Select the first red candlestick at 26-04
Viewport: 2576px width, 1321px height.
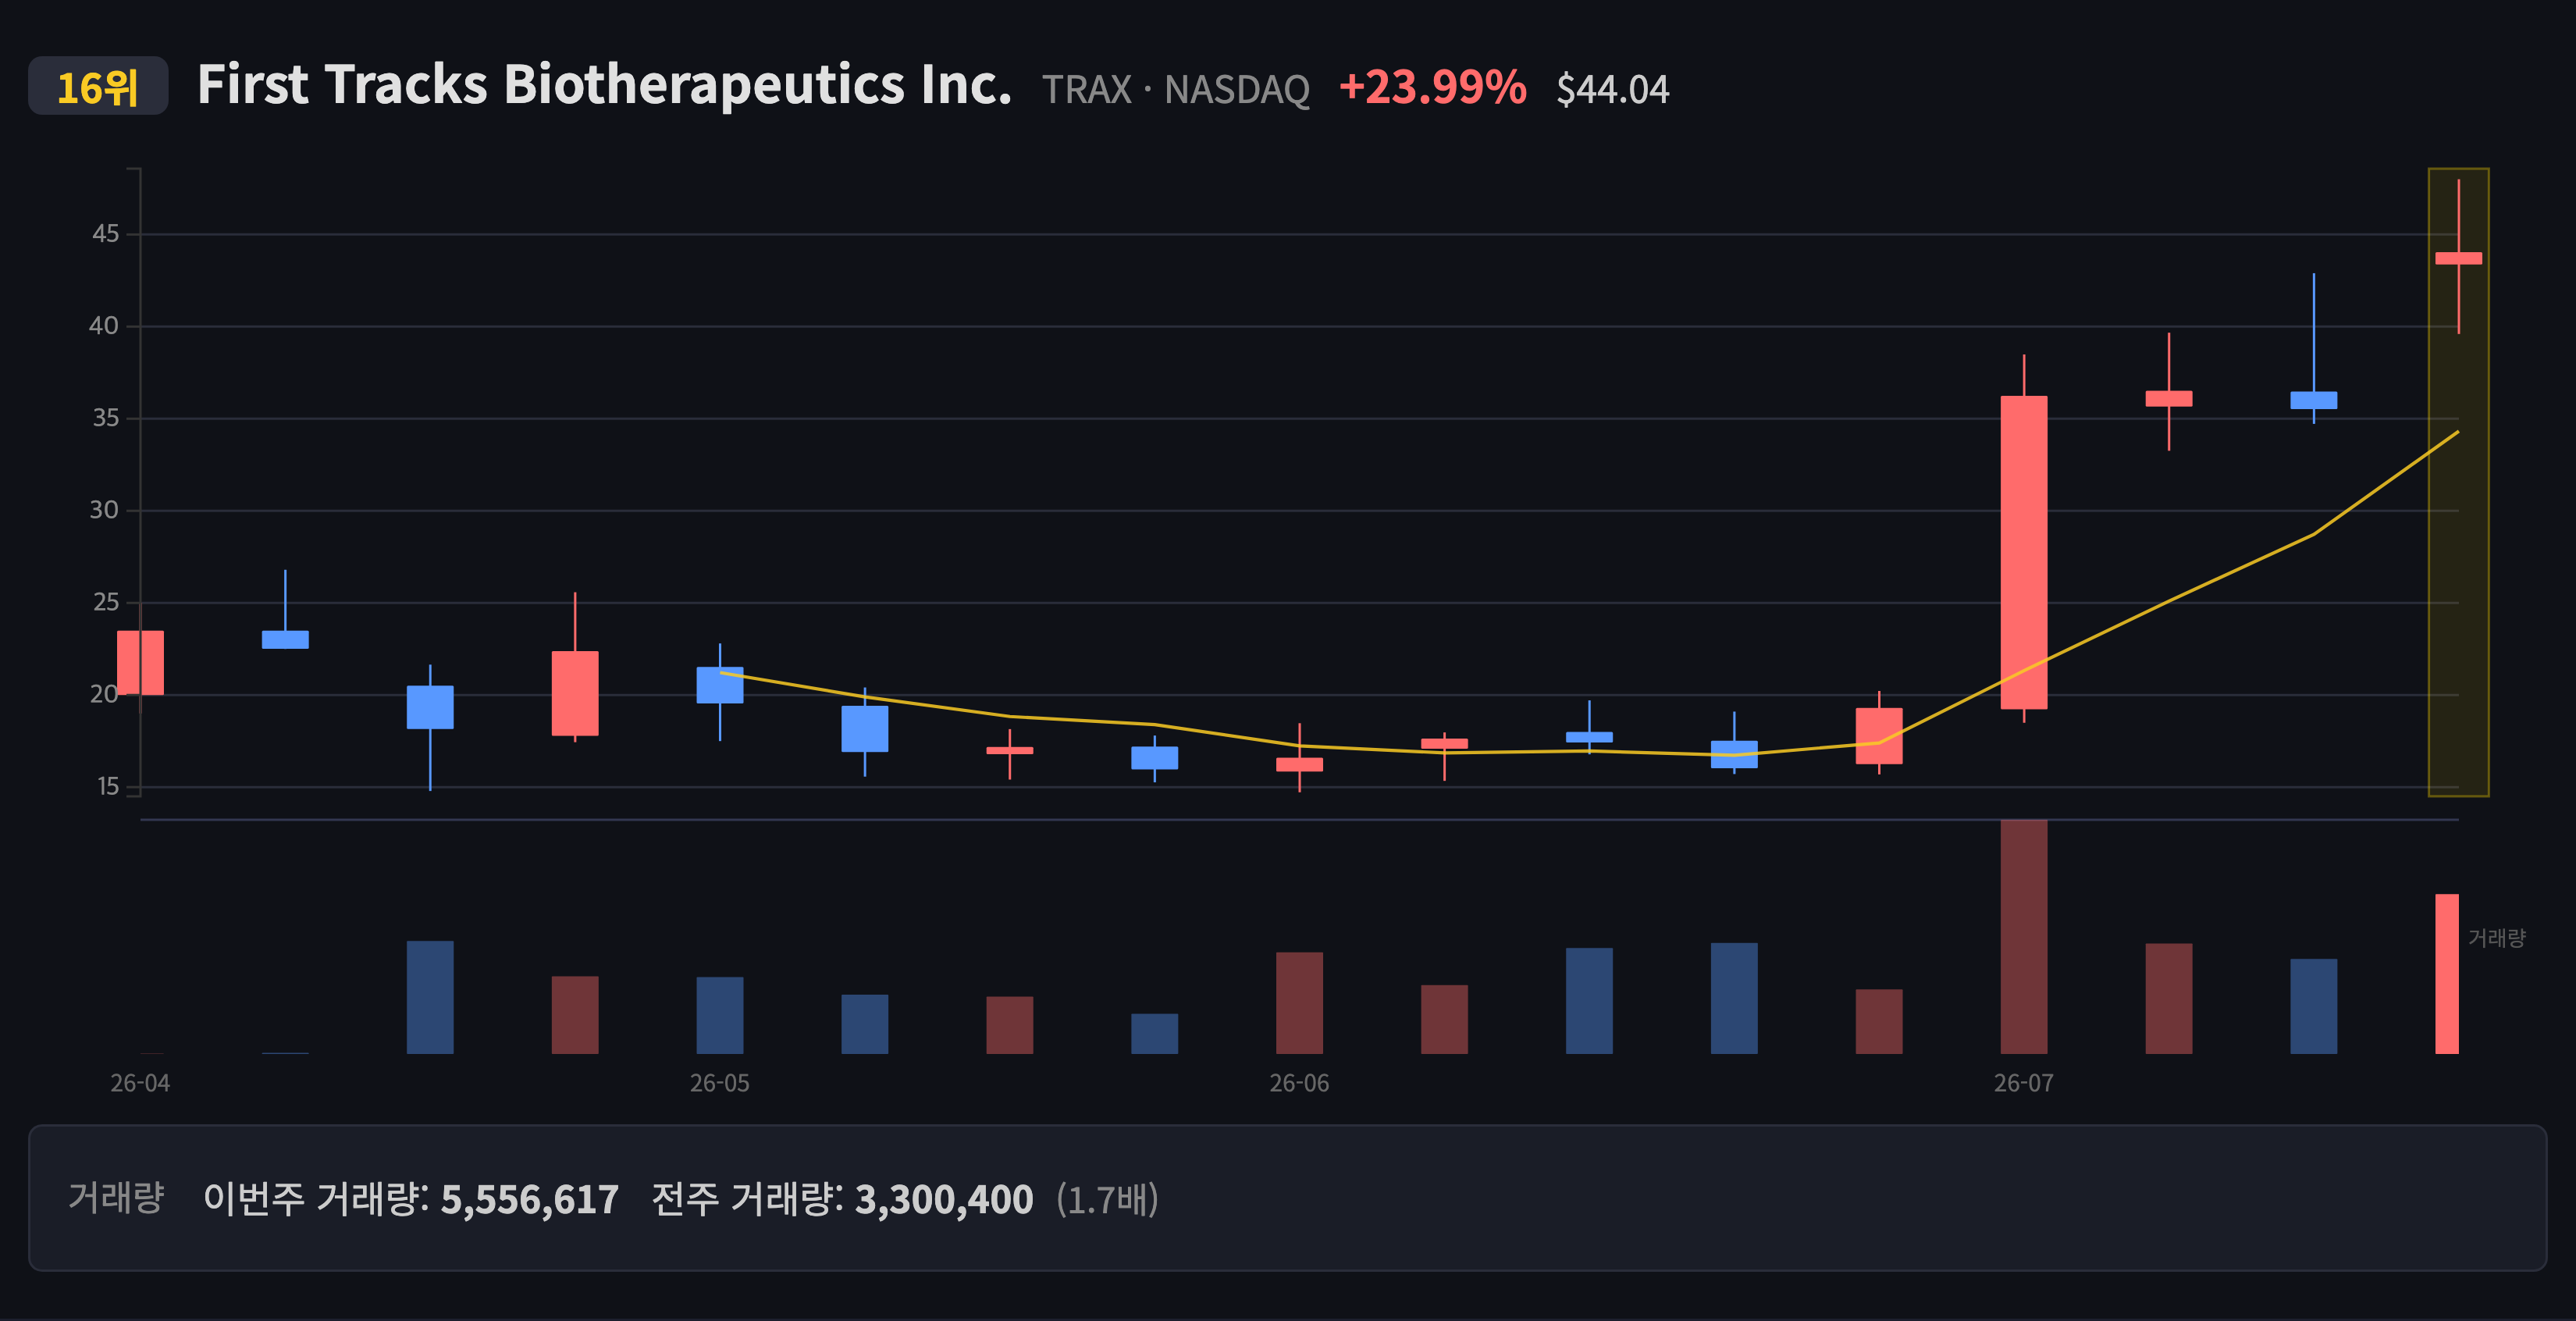pyautogui.click(x=140, y=662)
